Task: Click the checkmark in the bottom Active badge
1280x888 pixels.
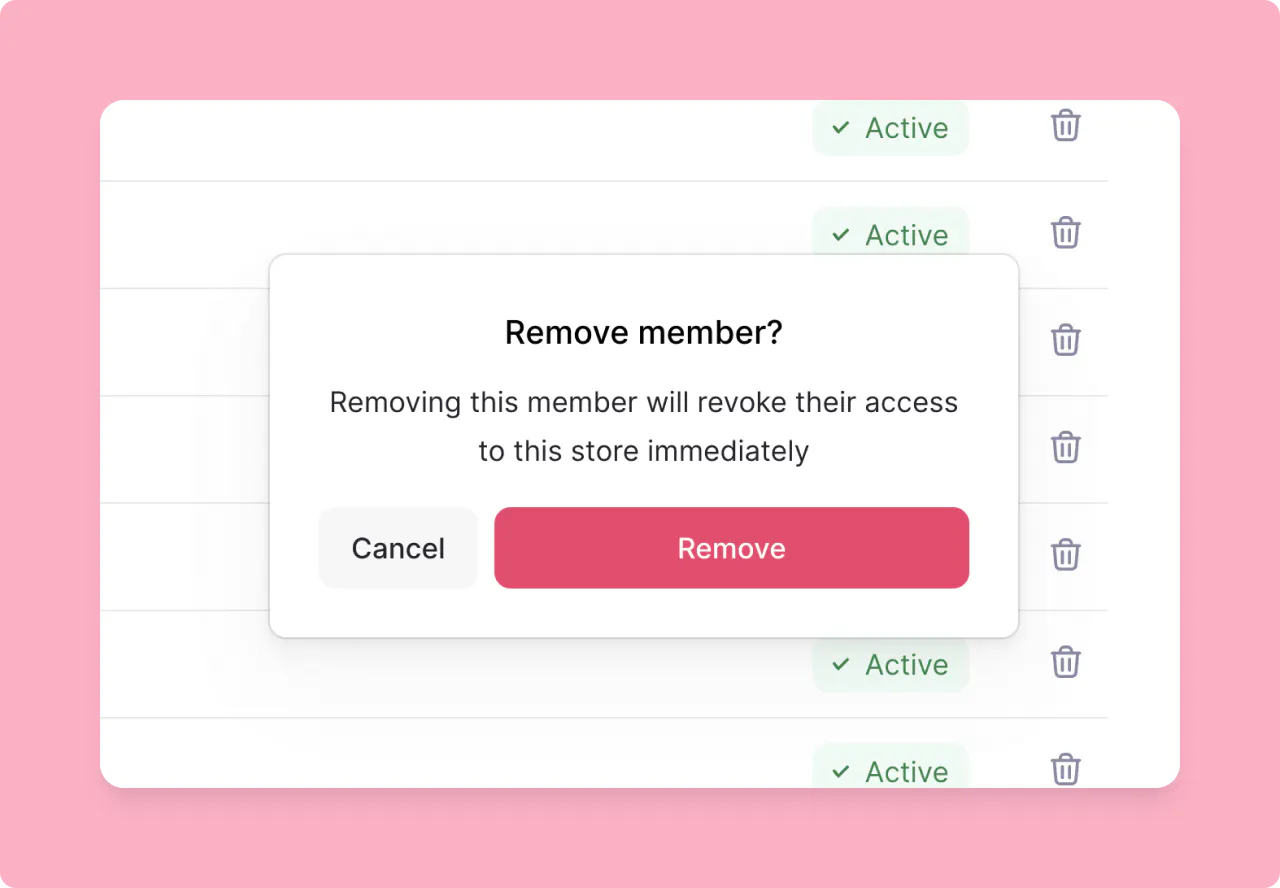Action: pyautogui.click(x=840, y=772)
